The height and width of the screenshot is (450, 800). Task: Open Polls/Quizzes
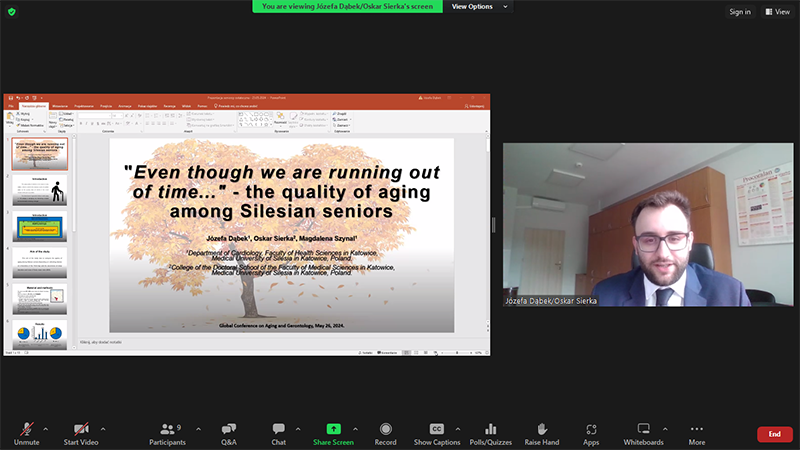point(492,429)
